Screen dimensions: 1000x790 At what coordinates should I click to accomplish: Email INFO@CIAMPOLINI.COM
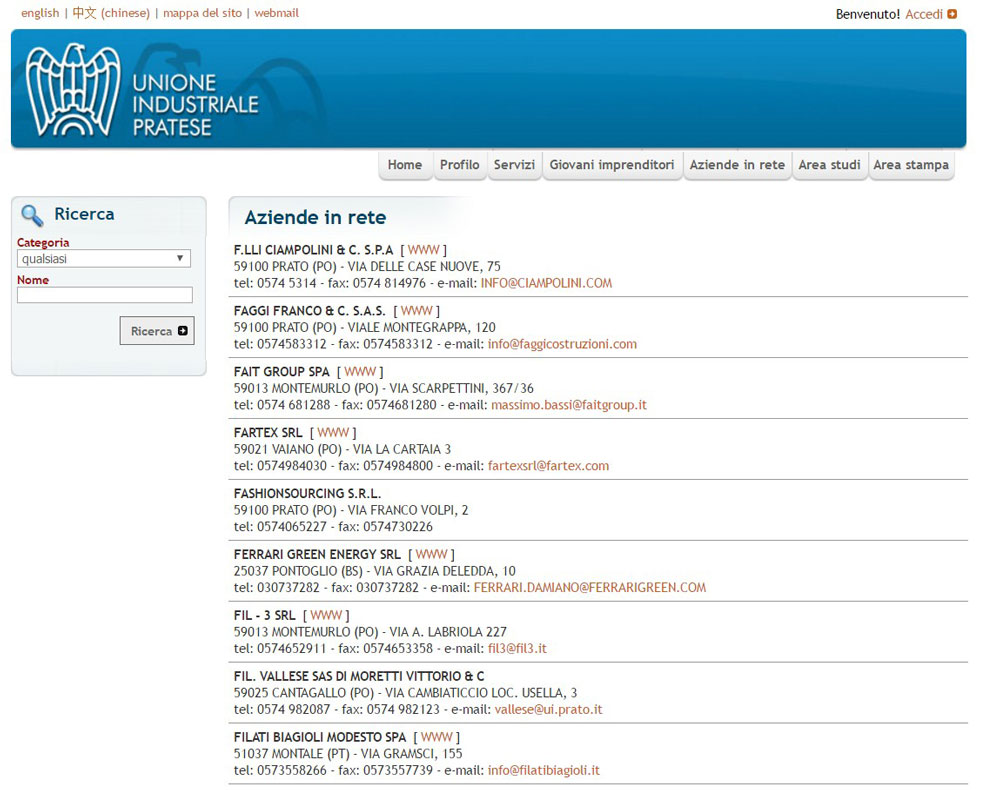coord(546,283)
